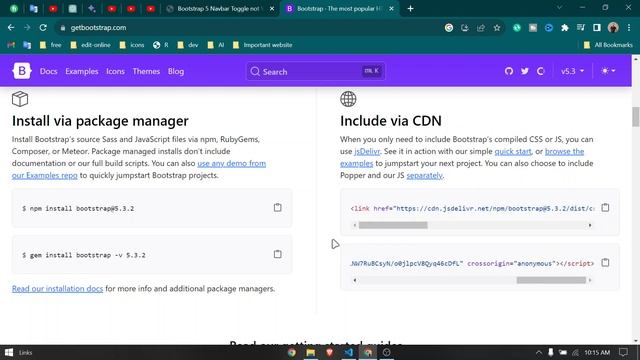Click the R bookmark
This screenshot has height=360, width=640.
pyautogui.click(x=160, y=45)
